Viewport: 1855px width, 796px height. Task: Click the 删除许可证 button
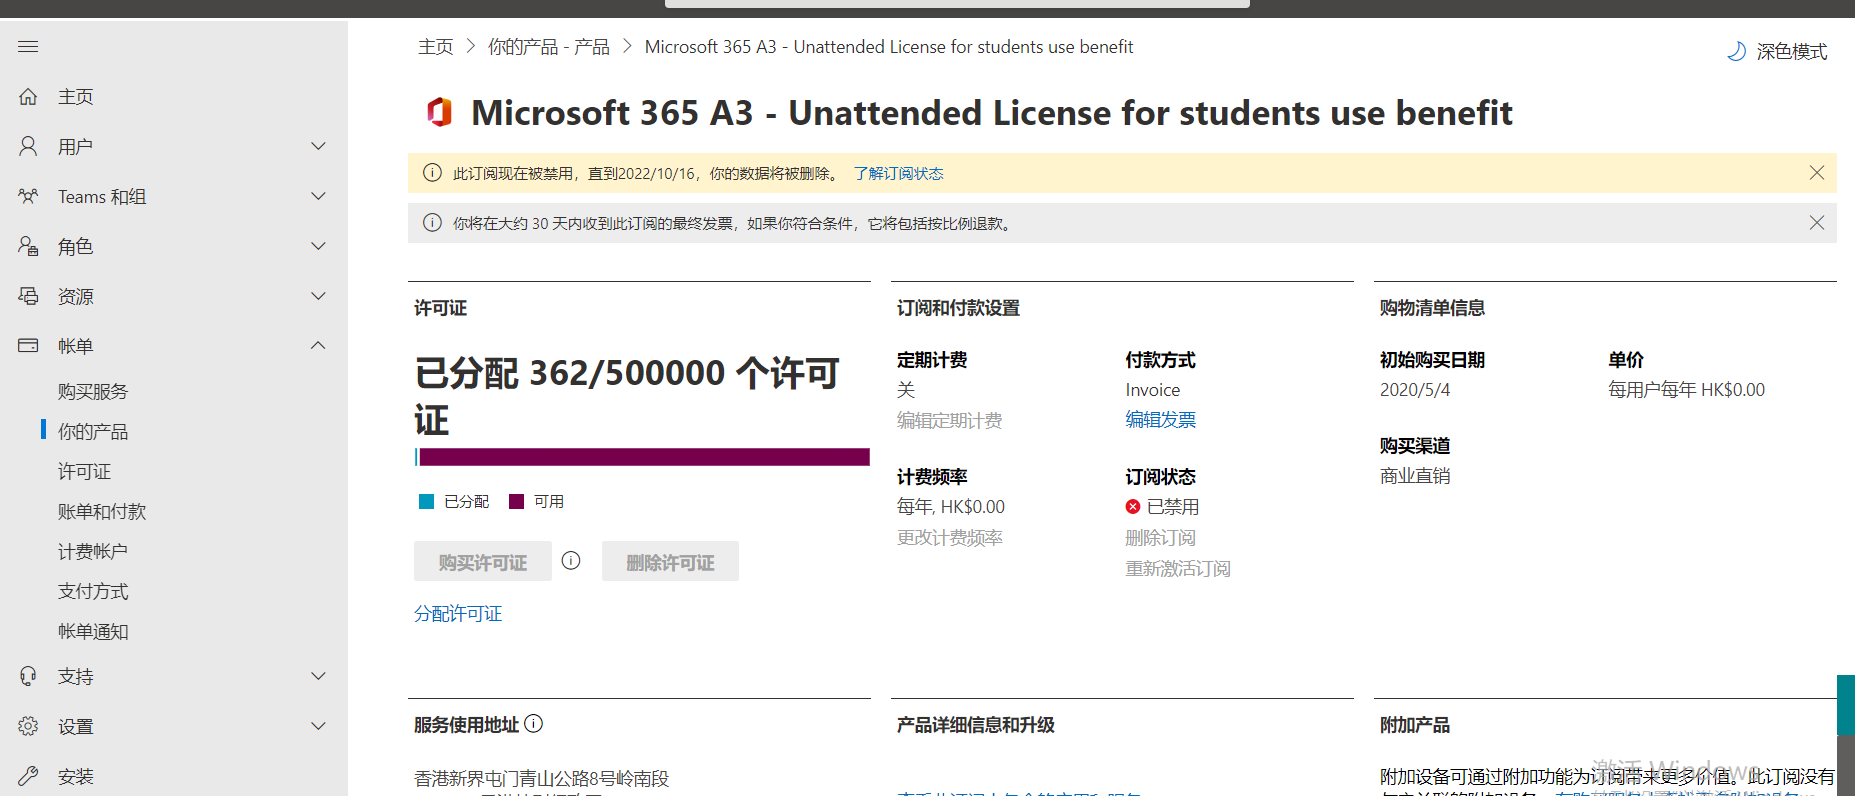(670, 562)
